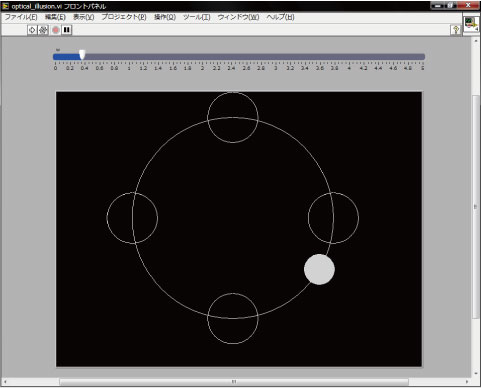
Task: Click the horizontal scrollbar thumb
Action: pos(234,381)
